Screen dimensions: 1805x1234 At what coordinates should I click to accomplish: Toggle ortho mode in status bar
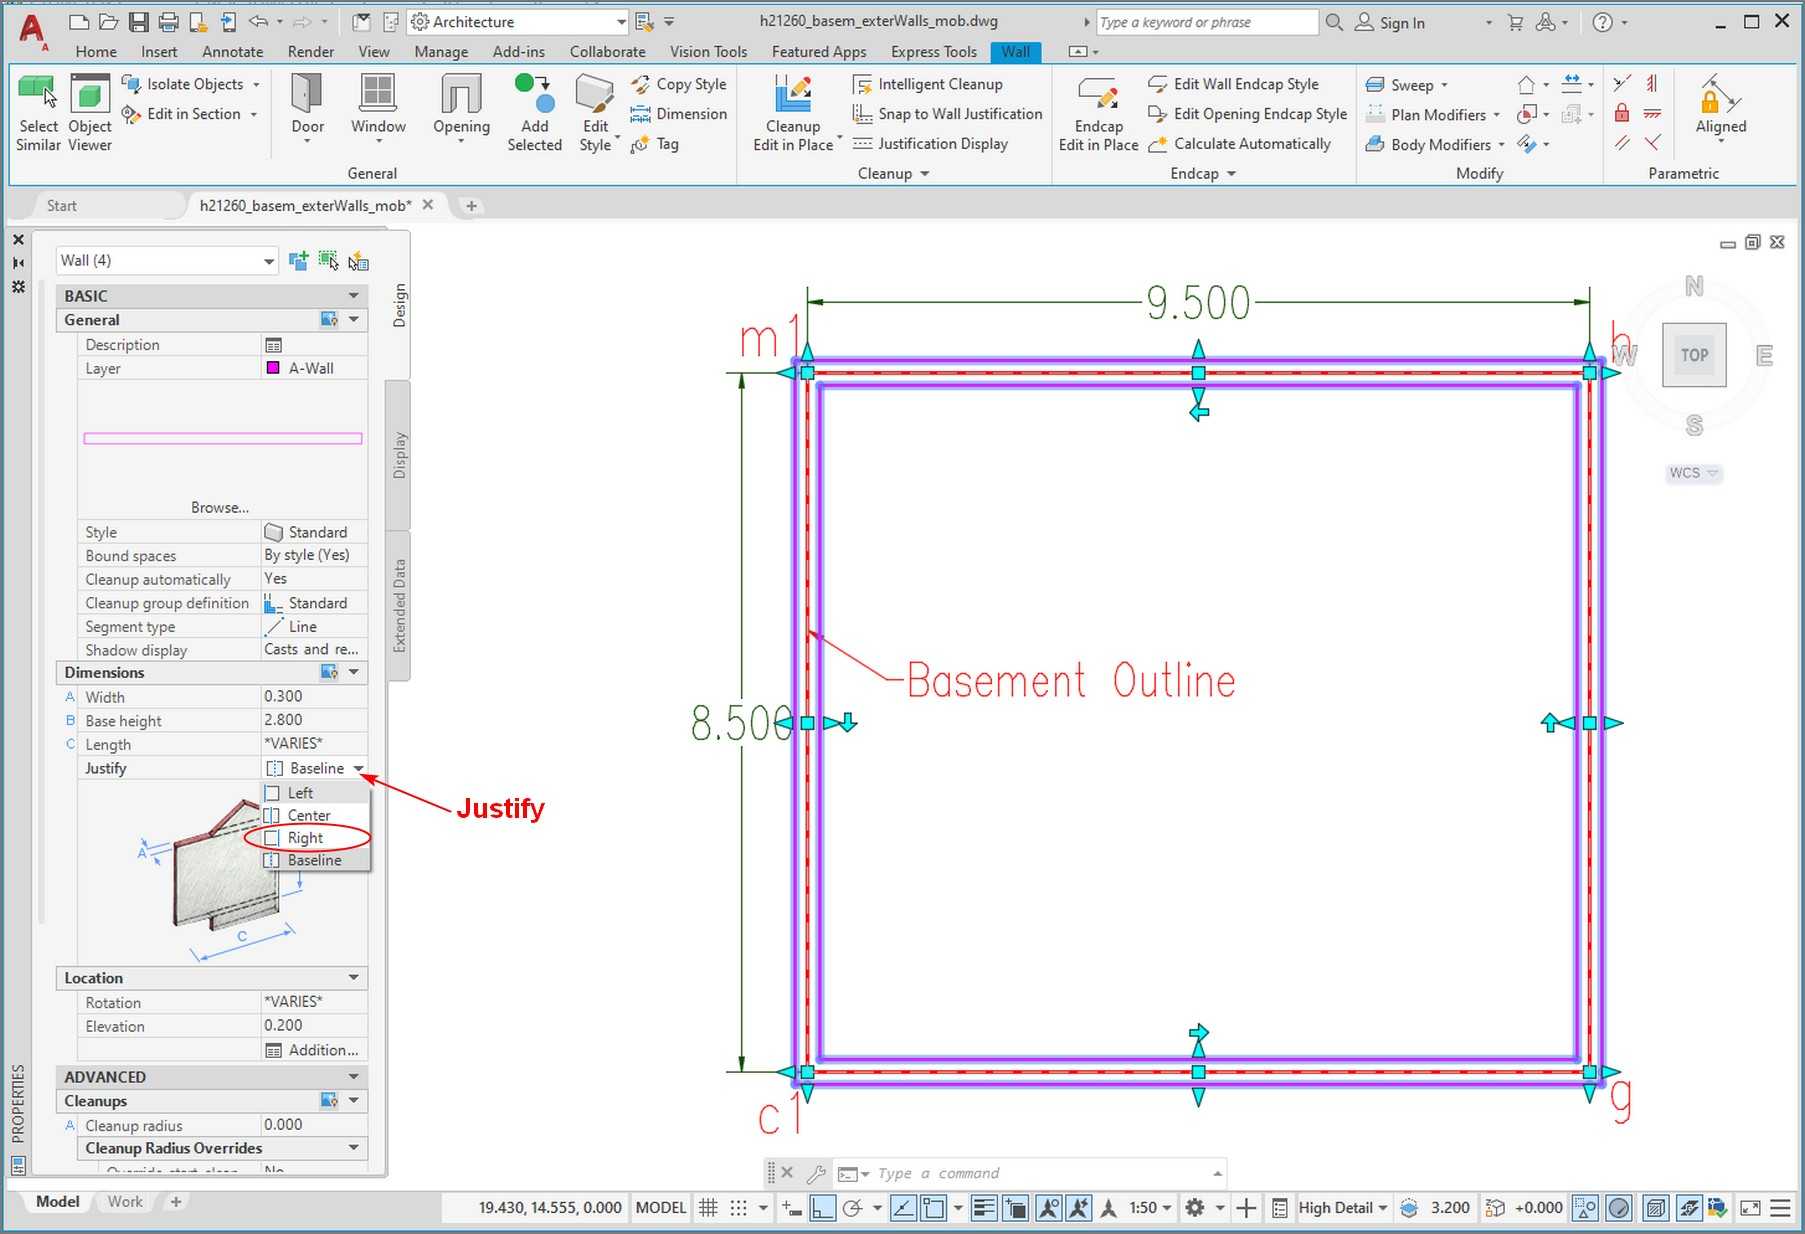tap(822, 1208)
